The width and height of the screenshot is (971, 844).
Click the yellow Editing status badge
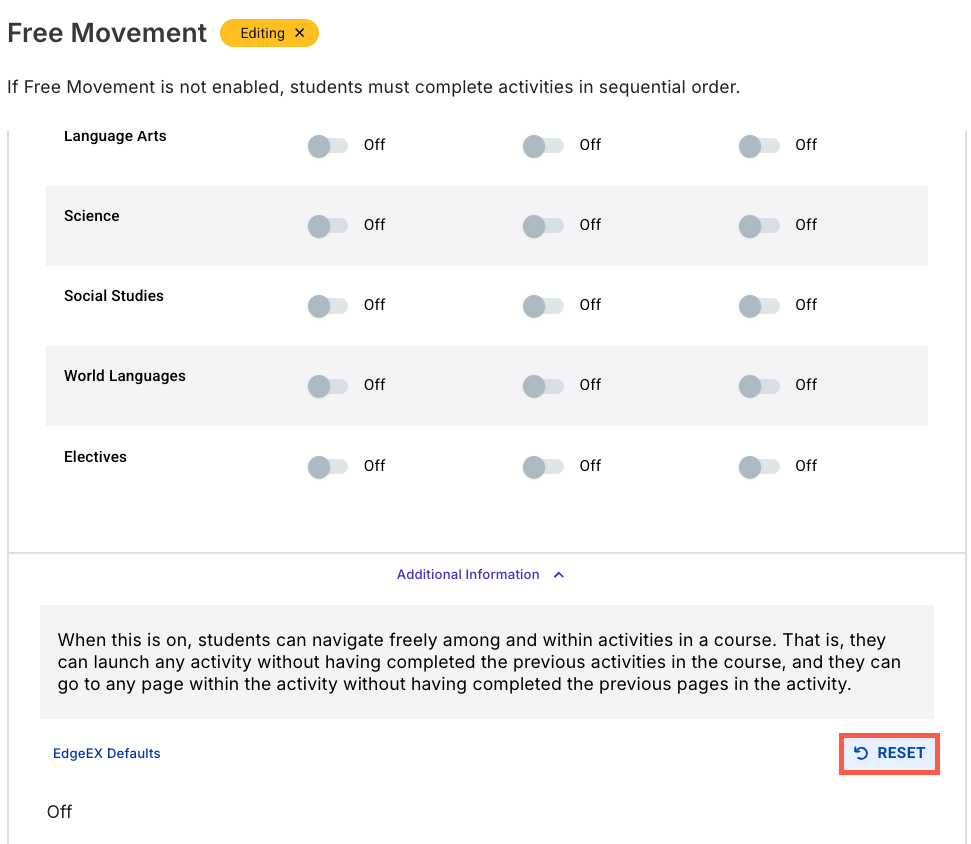click(x=269, y=33)
